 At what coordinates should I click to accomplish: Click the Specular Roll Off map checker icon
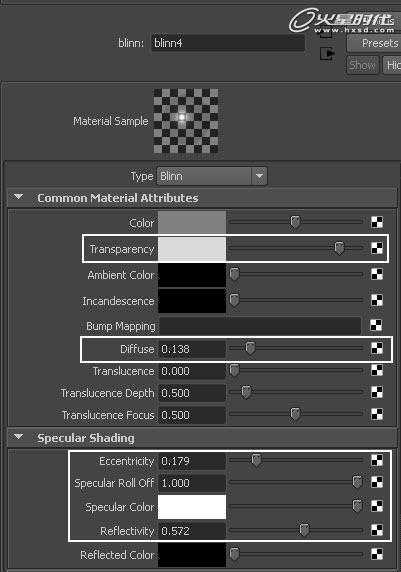(x=377, y=482)
